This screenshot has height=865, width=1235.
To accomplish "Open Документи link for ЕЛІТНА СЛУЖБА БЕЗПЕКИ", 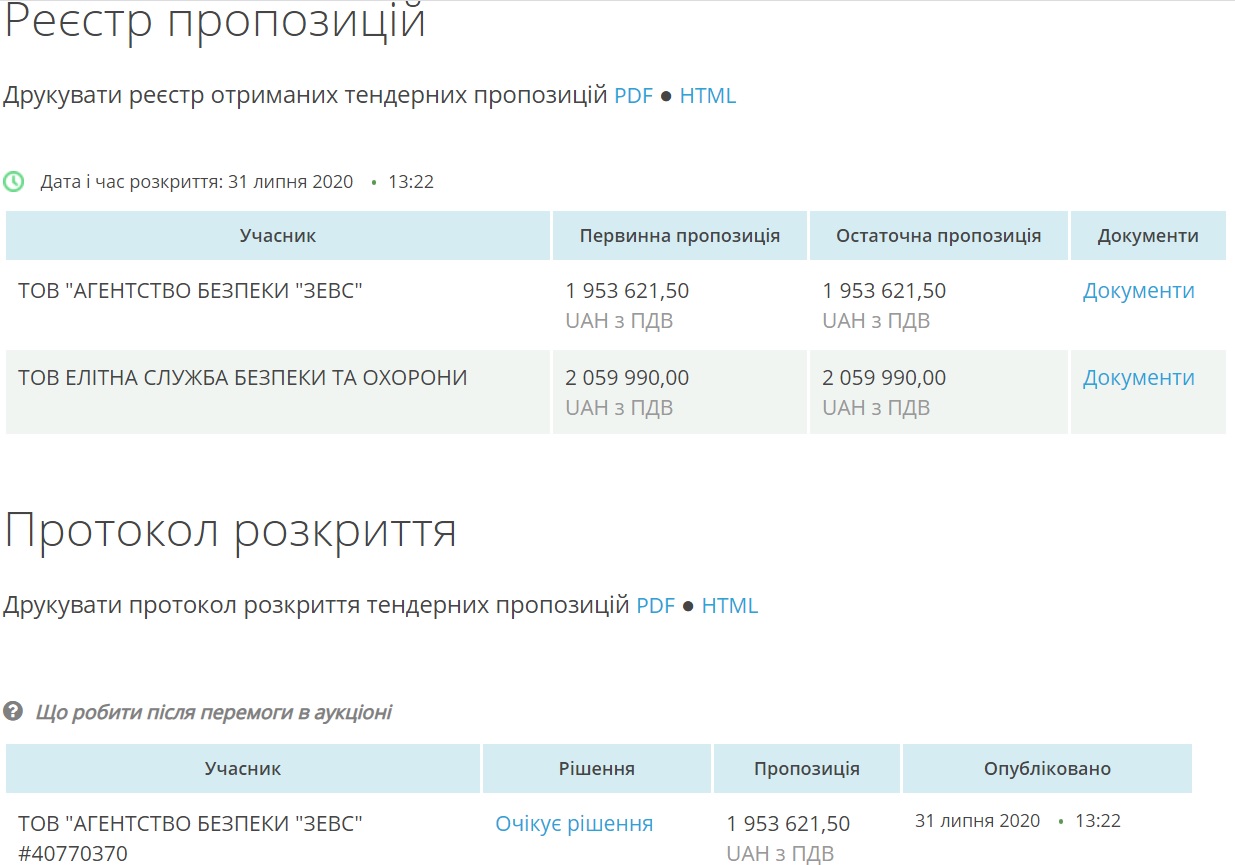I will coord(1139,378).
